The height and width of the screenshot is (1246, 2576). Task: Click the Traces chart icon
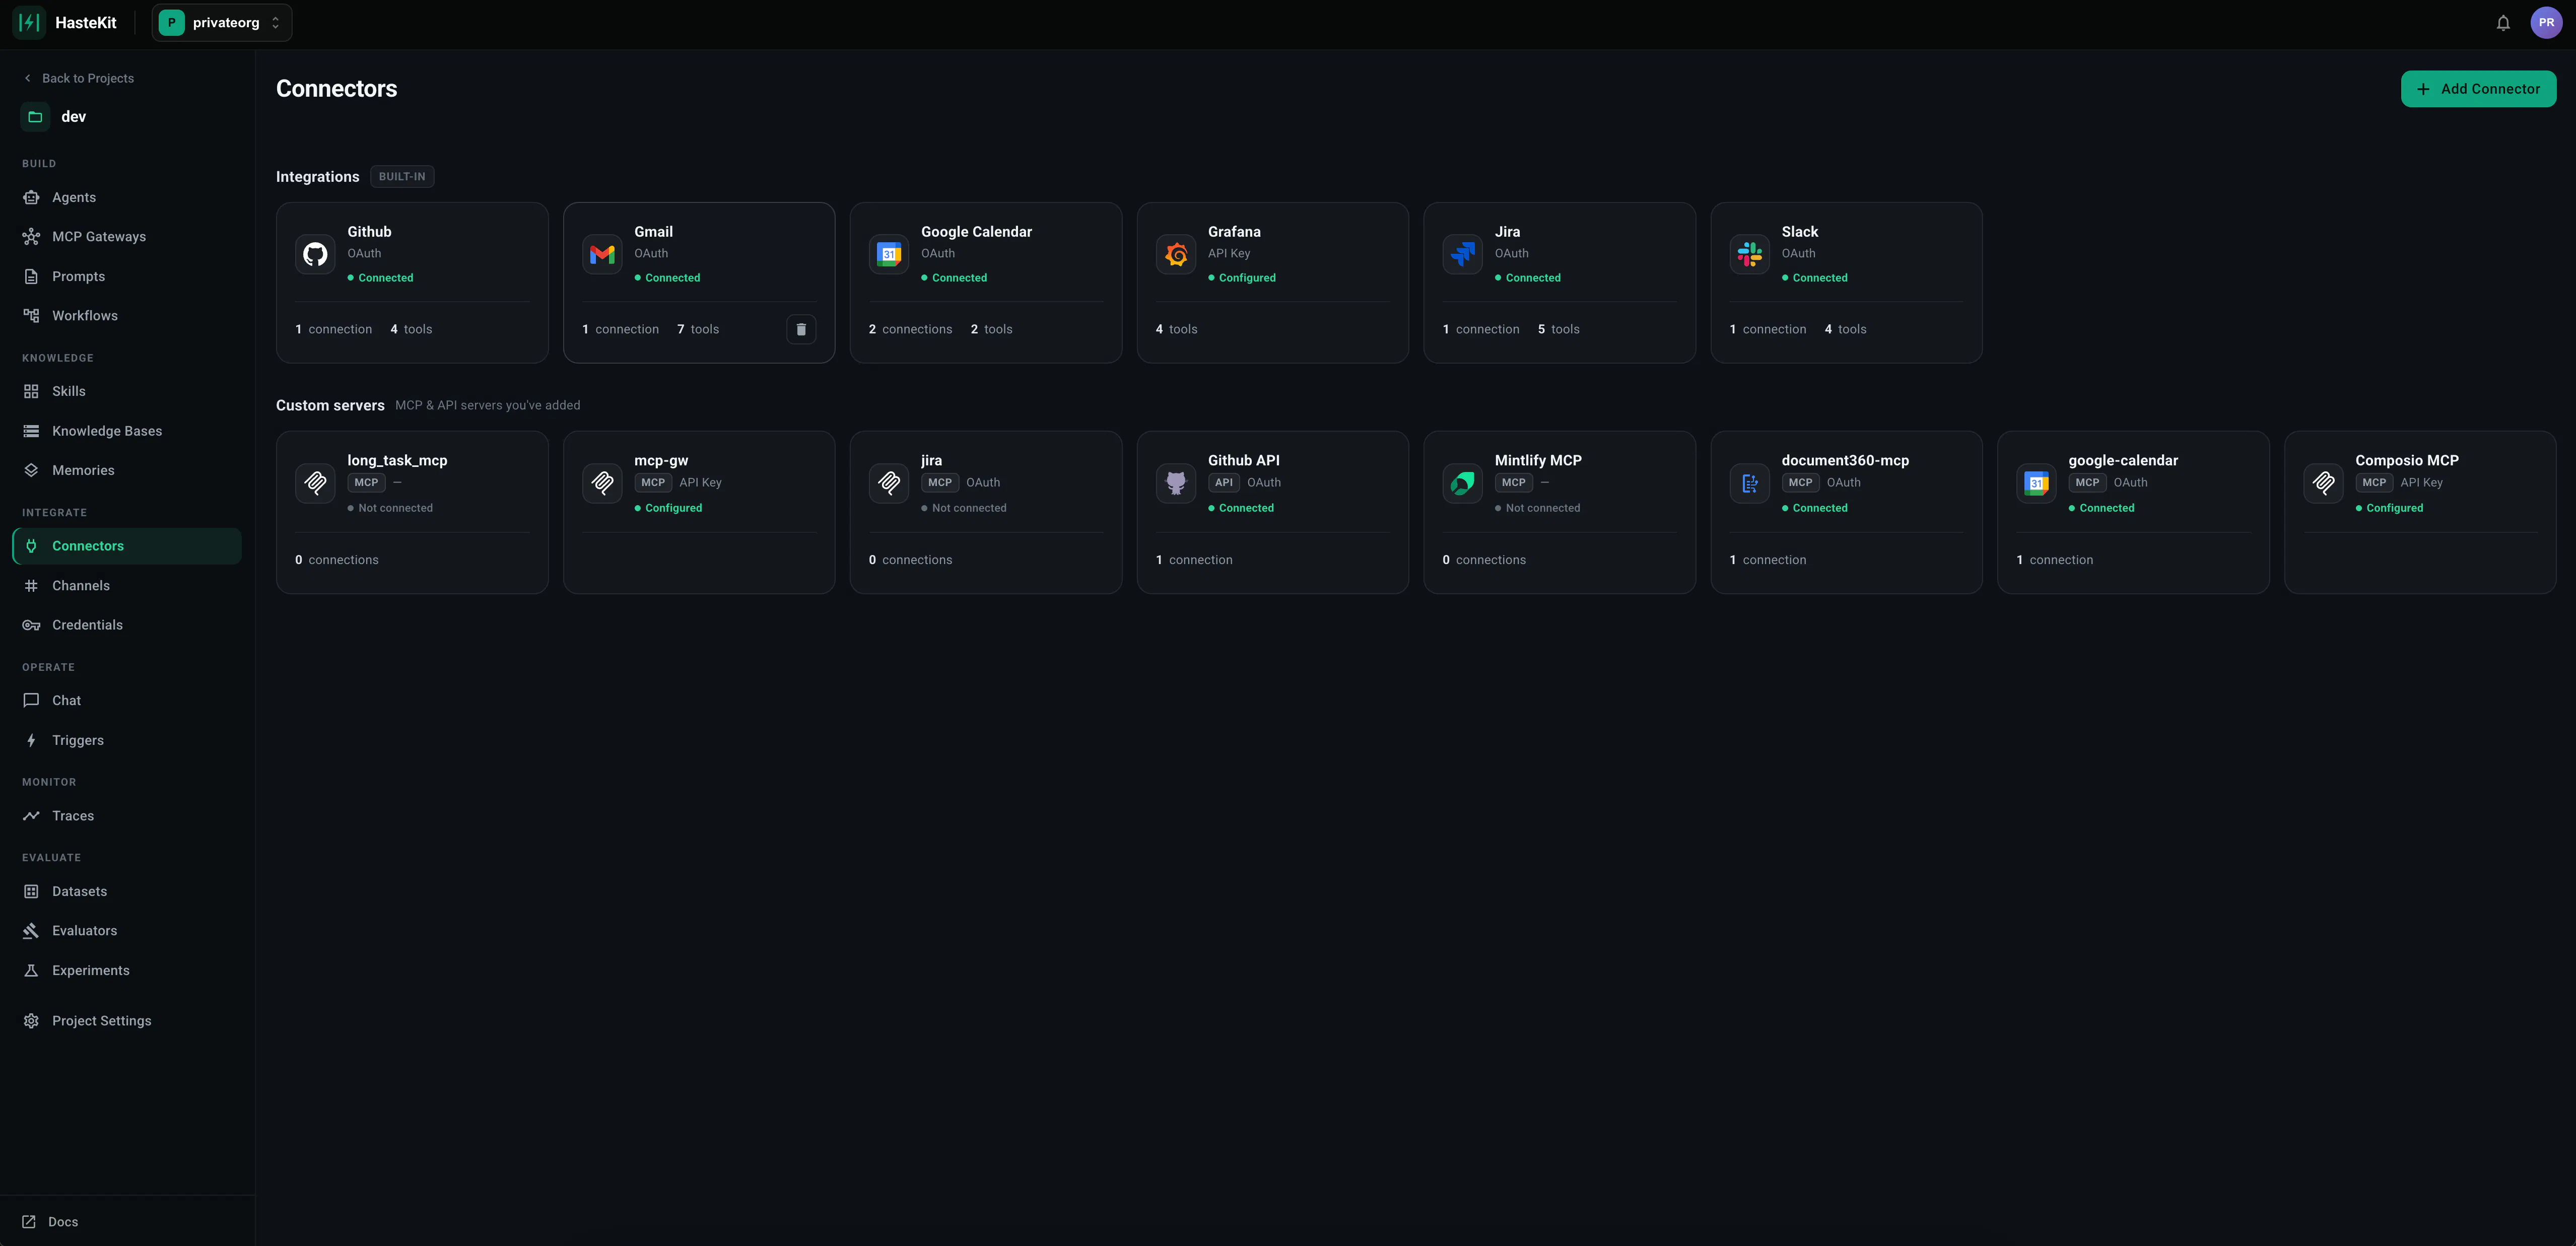point(31,816)
